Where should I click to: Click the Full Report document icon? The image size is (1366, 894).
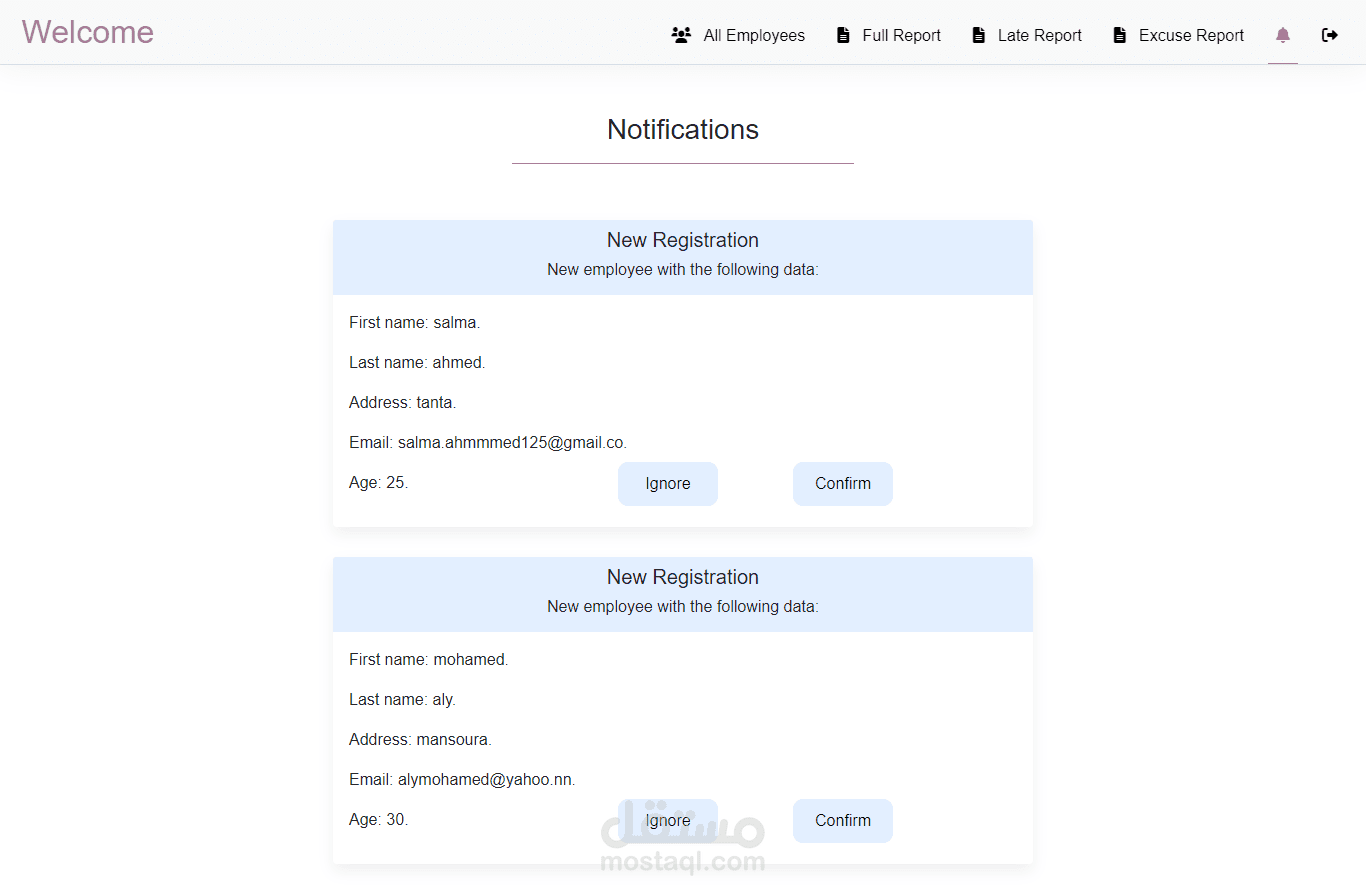pyautogui.click(x=843, y=35)
